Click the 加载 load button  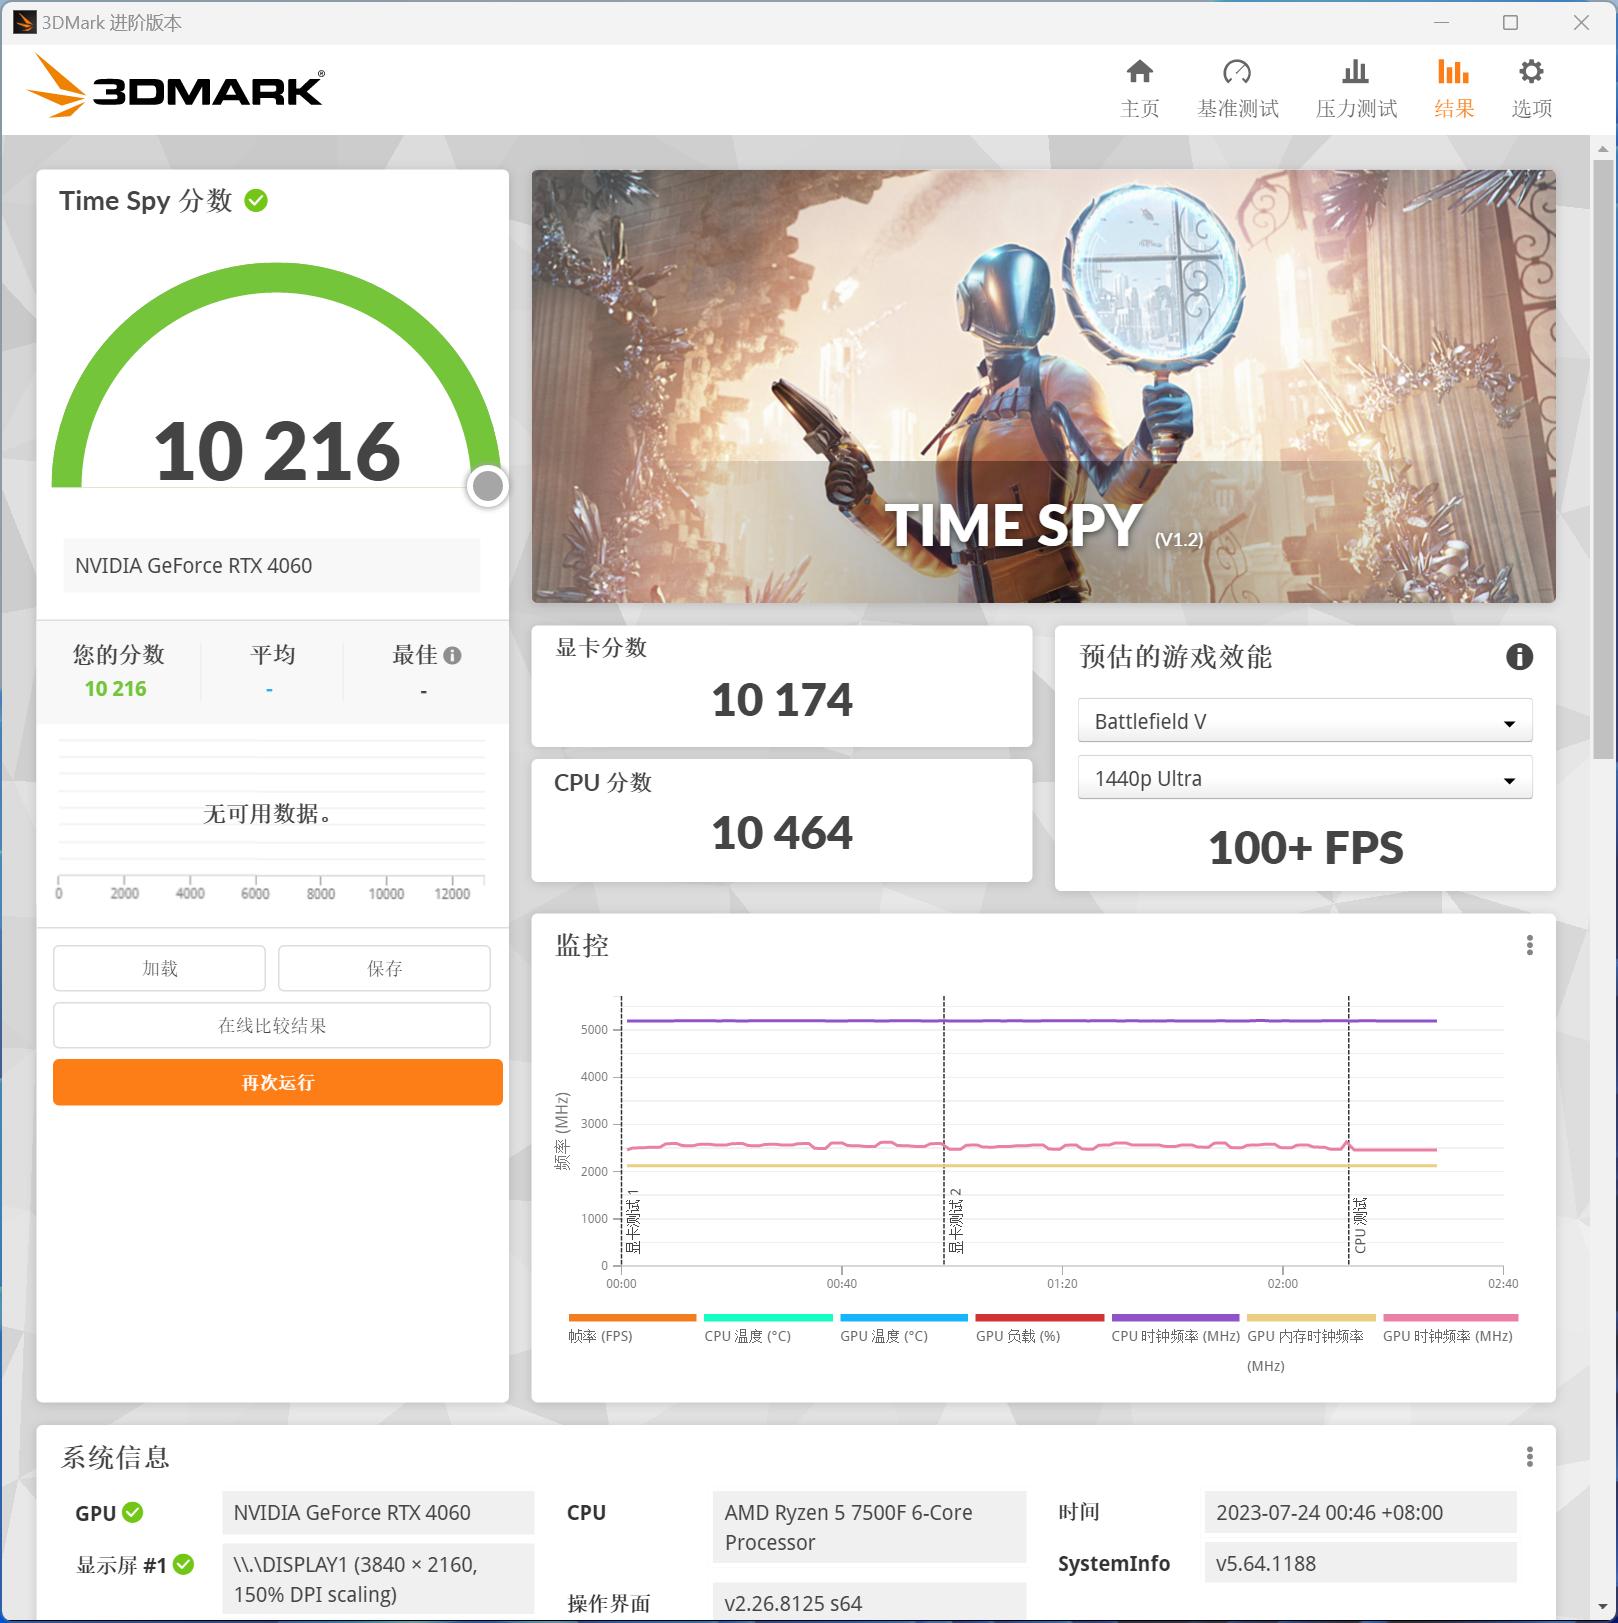coord(159,968)
